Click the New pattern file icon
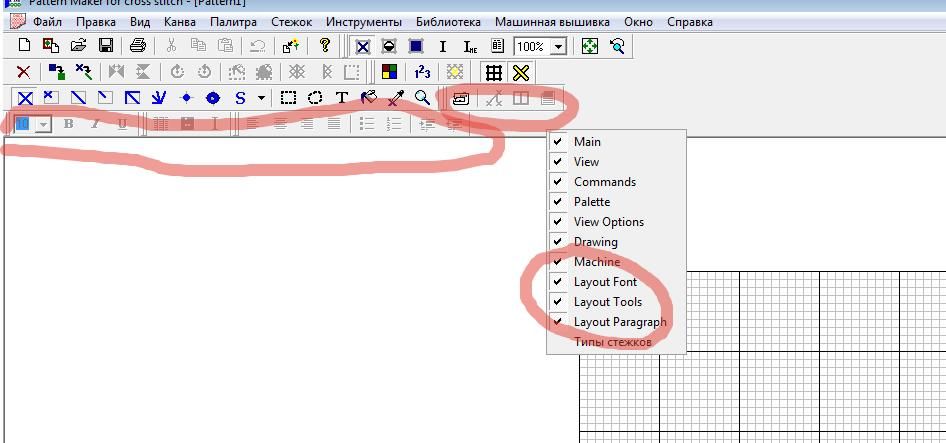Screen dimensions: 946x443 click(25, 46)
